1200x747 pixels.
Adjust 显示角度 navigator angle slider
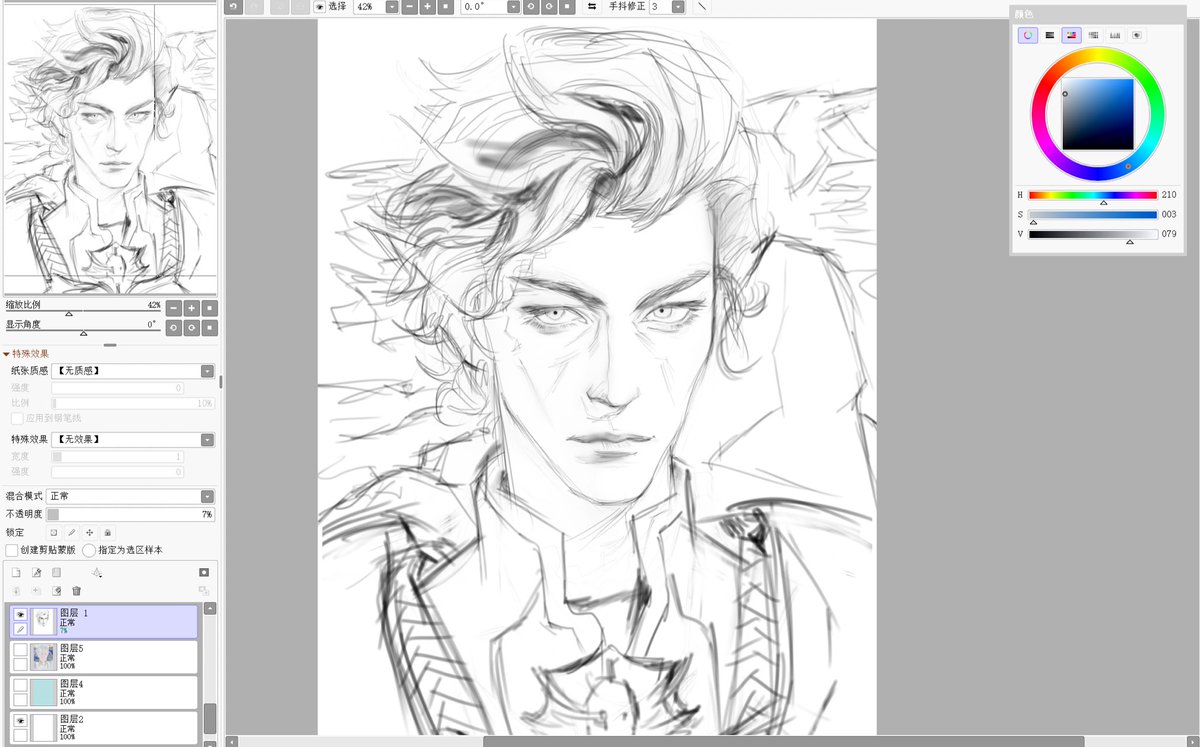[x=83, y=331]
